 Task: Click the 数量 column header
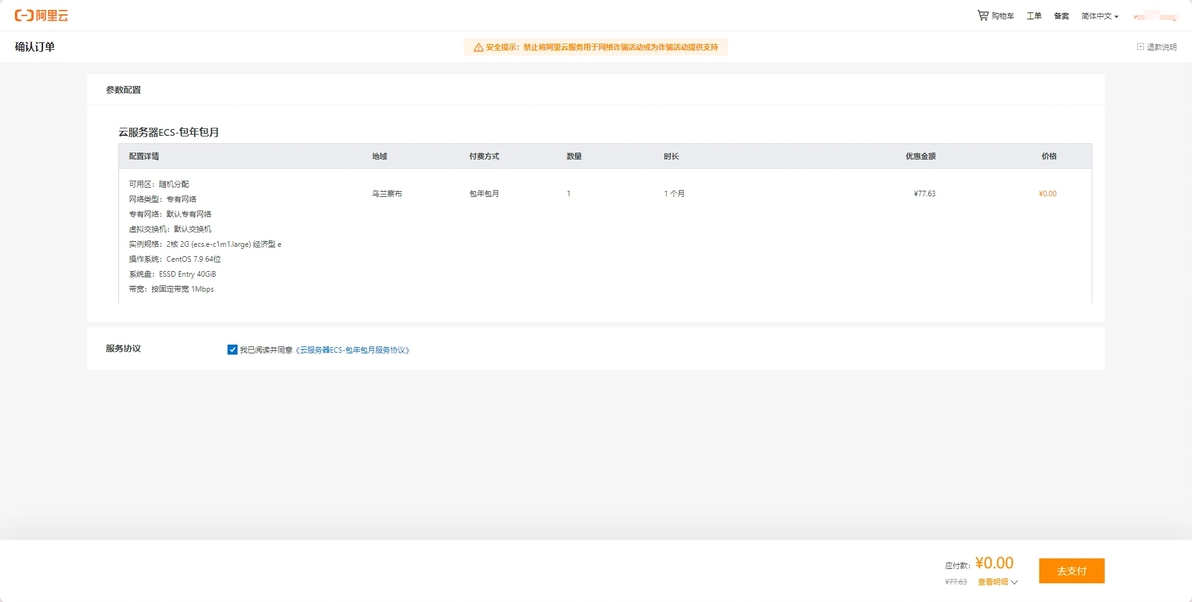574,156
